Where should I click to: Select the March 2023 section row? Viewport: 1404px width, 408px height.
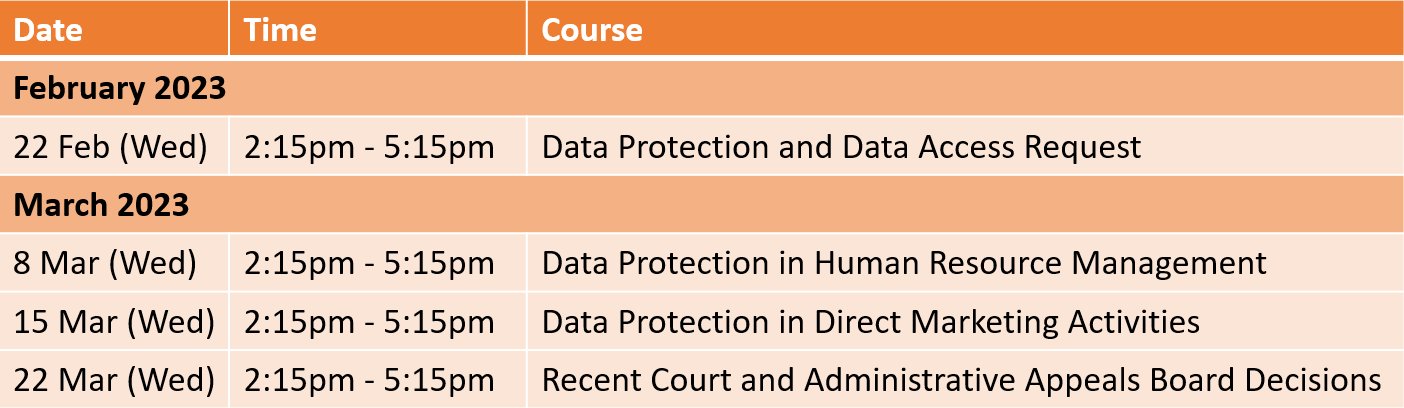coord(702,205)
